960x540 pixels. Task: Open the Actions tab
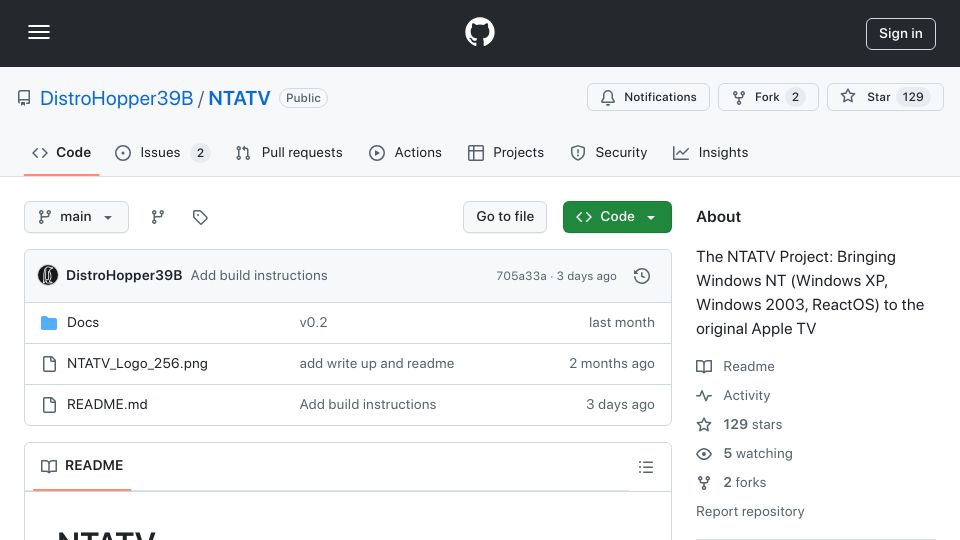pyautogui.click(x=405, y=152)
